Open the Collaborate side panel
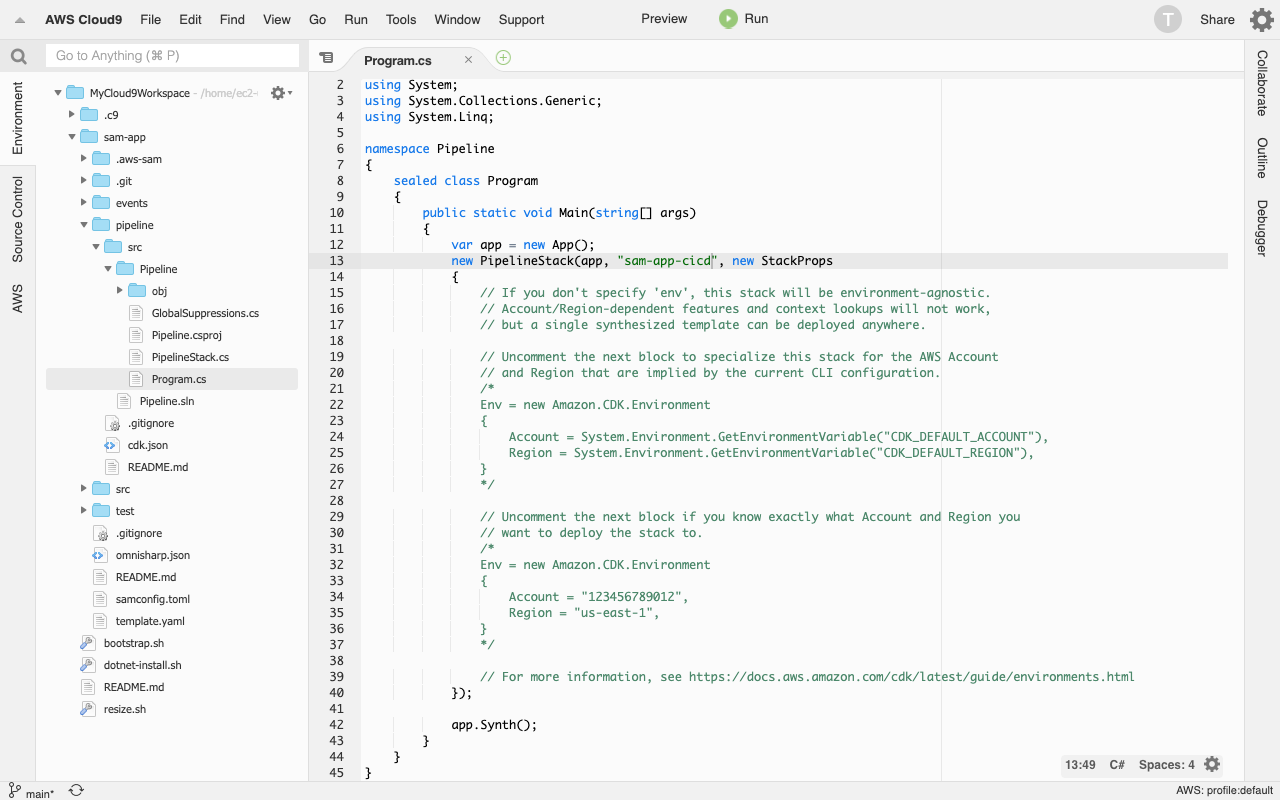Image resolution: width=1280 pixels, height=800 pixels. click(1262, 83)
